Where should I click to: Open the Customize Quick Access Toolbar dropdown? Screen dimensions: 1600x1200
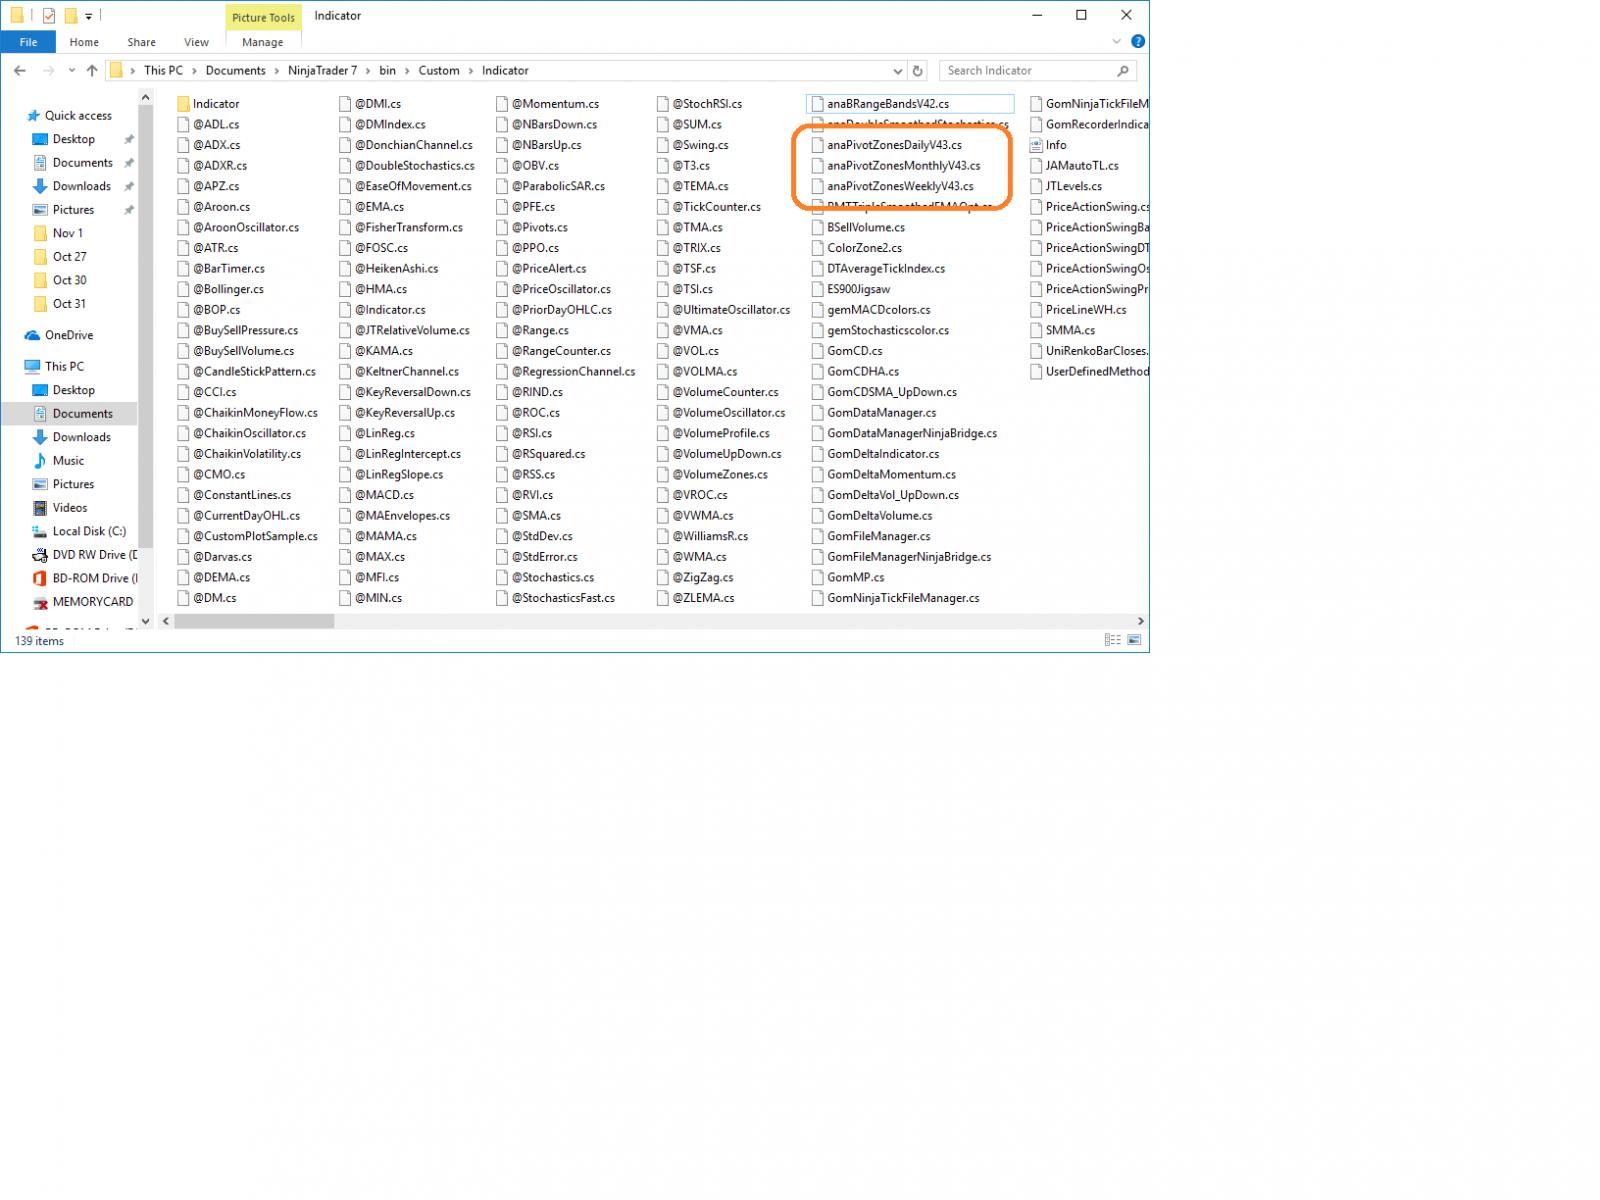click(x=88, y=16)
